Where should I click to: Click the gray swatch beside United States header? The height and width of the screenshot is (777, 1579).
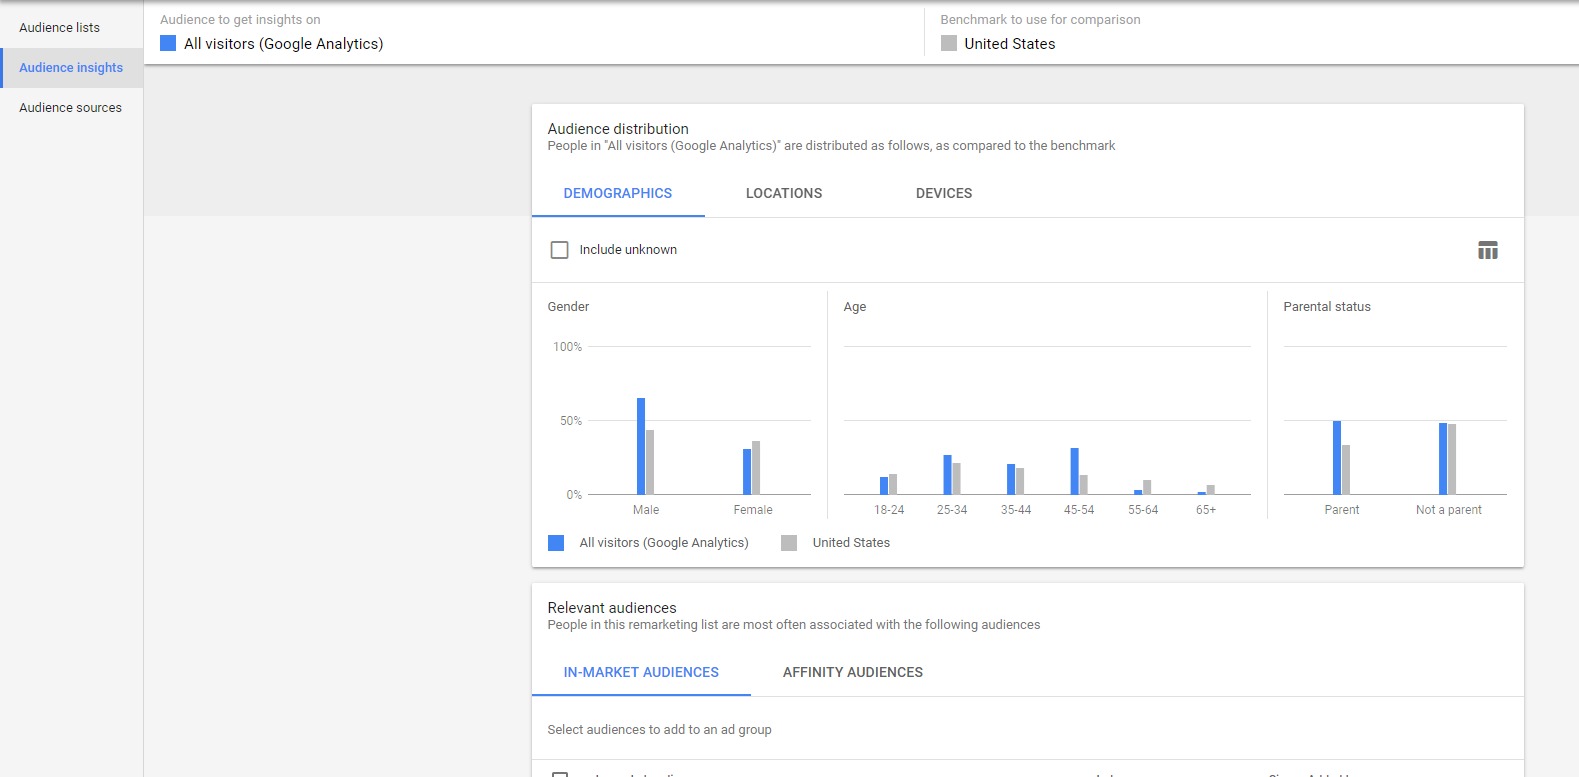(949, 43)
